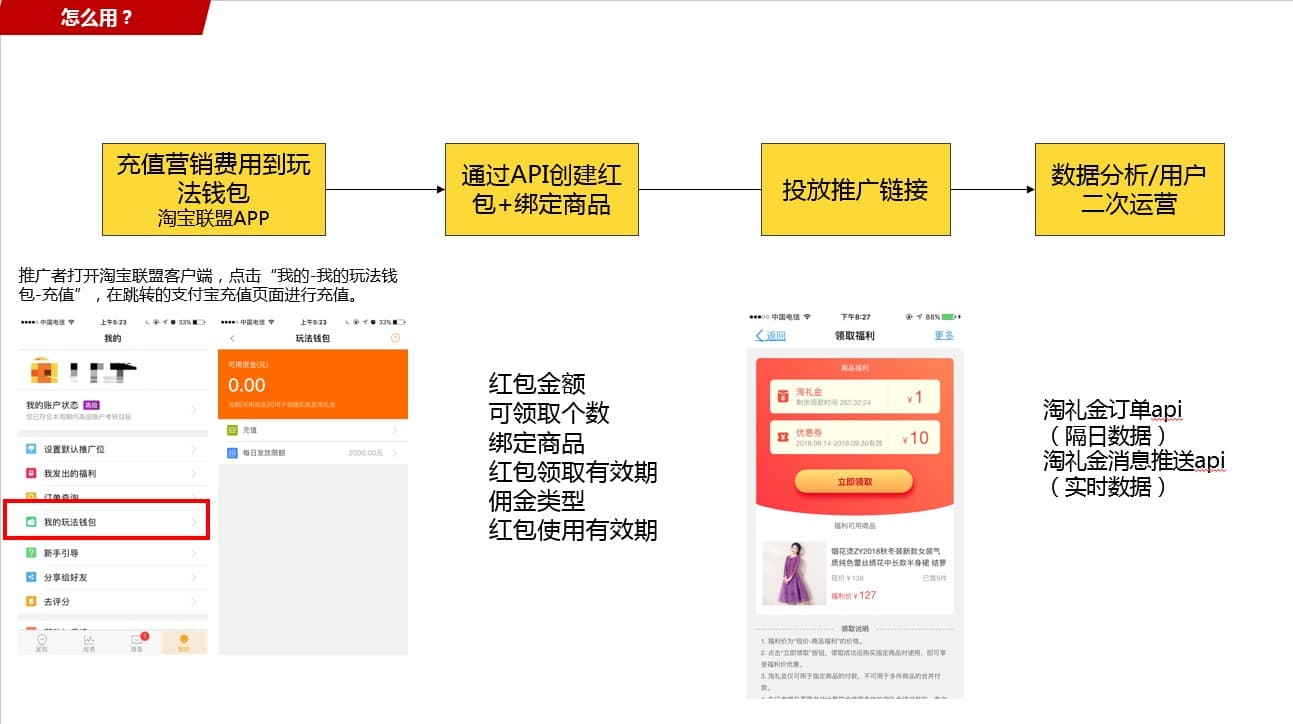This screenshot has height=724, width=1293.
Task: Click the 淘礼金订单api text
Action: (1113, 409)
